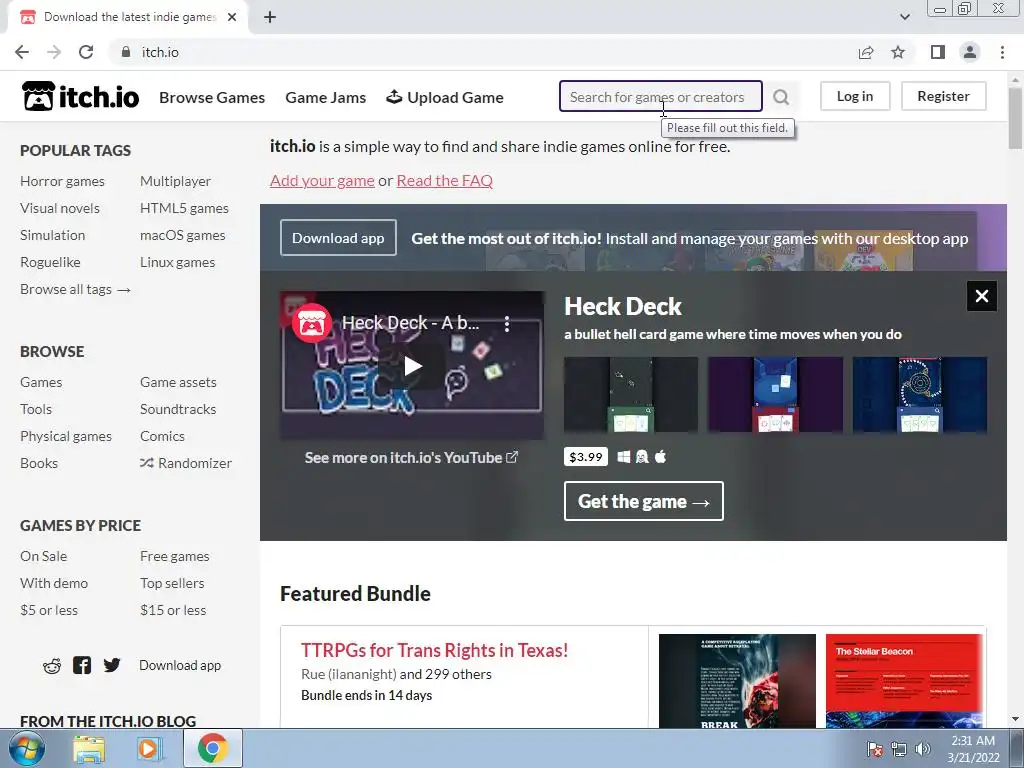Open the Twitter social icon
This screenshot has width=1024, height=768.
click(x=112, y=665)
